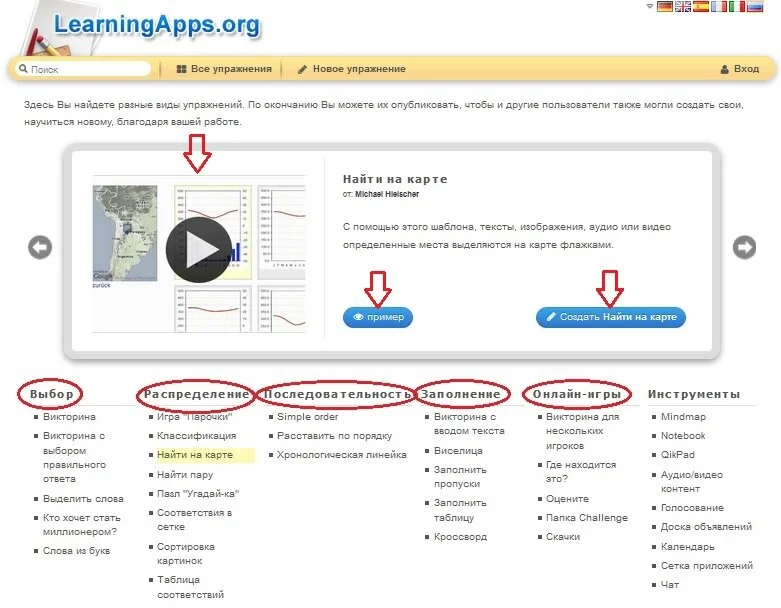Click the Инструменты category heading

tap(694, 394)
